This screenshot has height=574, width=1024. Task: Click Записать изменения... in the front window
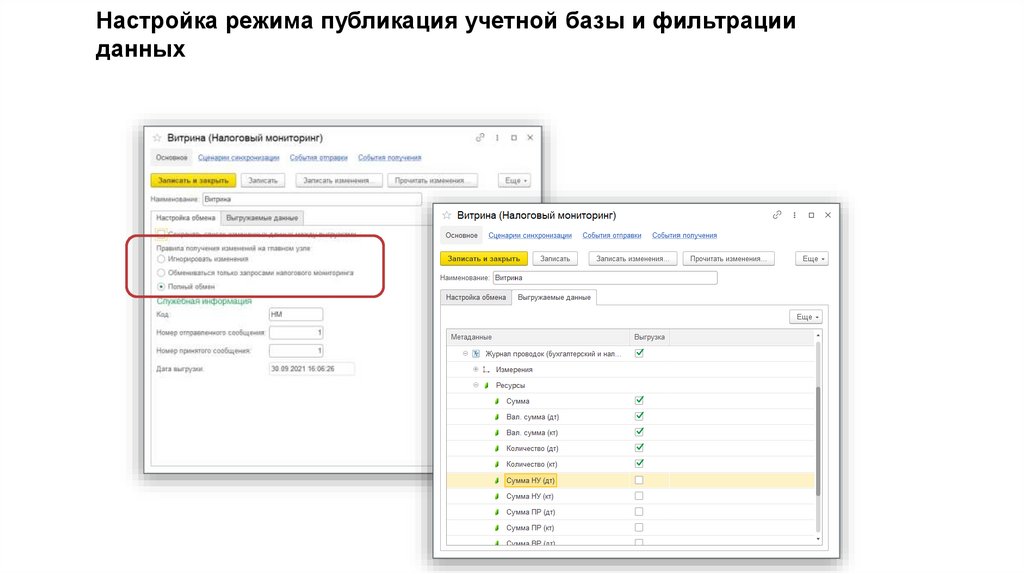pyautogui.click(x=632, y=259)
